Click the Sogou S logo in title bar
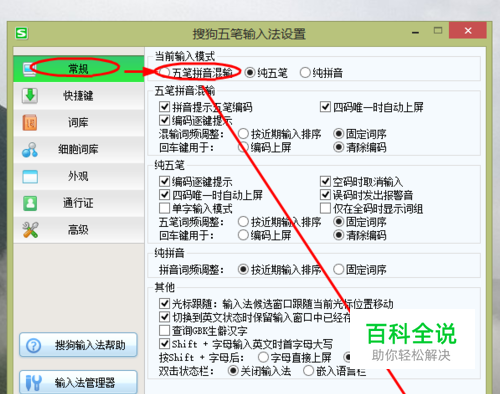Screen dimensions: 500x394 [x=22, y=33]
